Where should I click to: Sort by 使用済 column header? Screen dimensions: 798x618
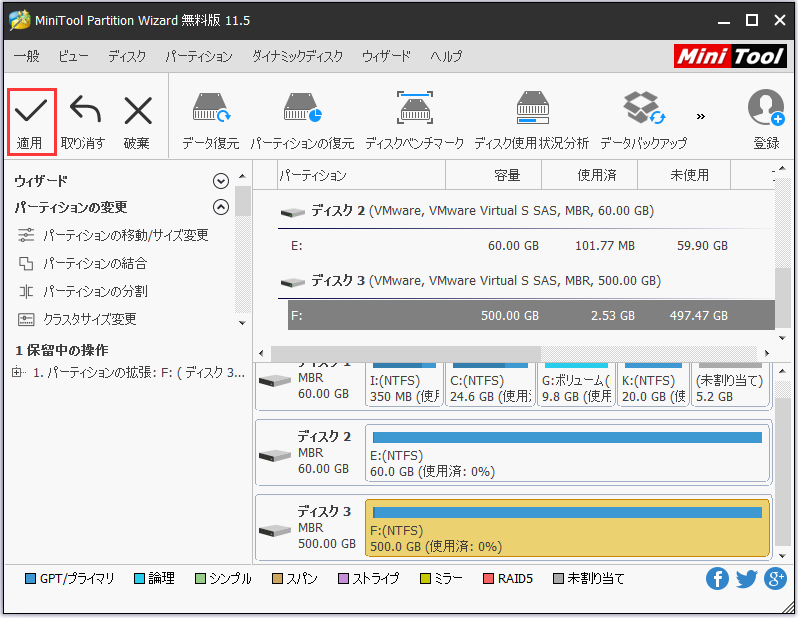pos(589,175)
